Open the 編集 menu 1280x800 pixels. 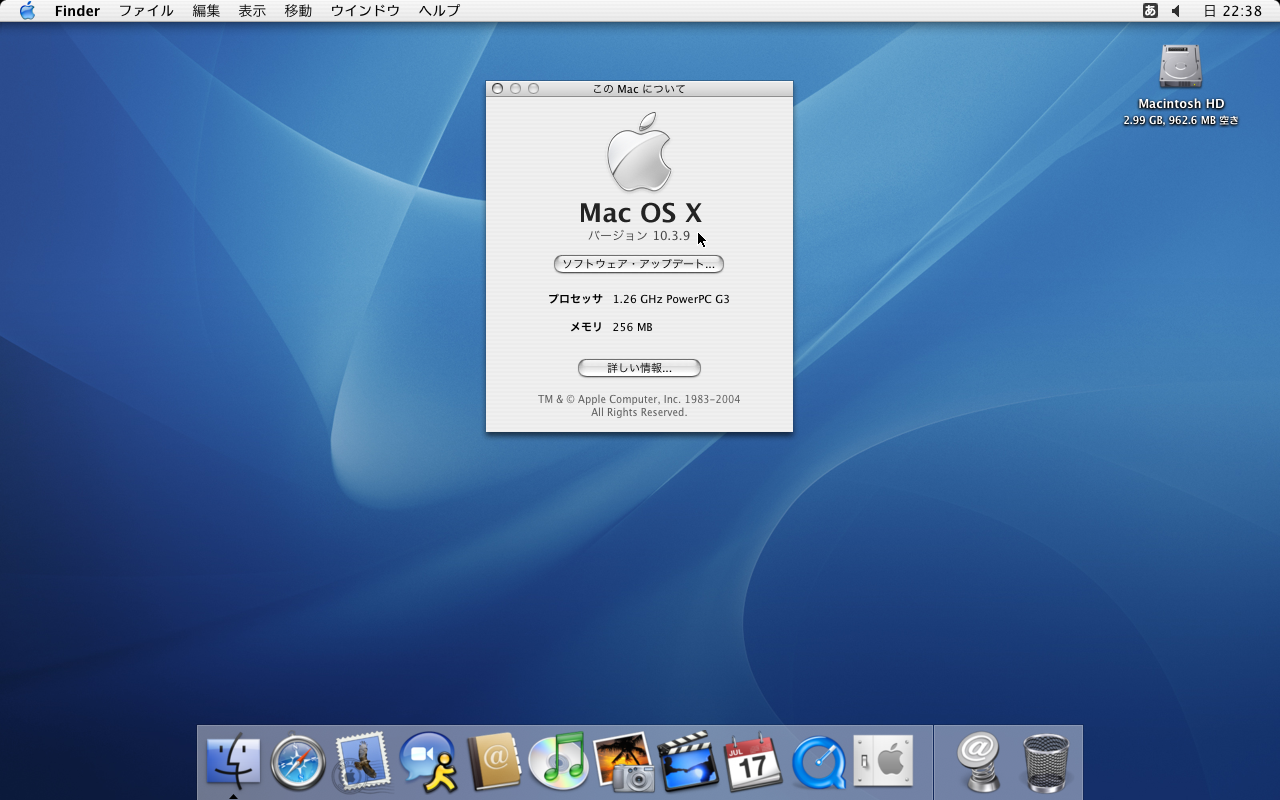[206, 11]
